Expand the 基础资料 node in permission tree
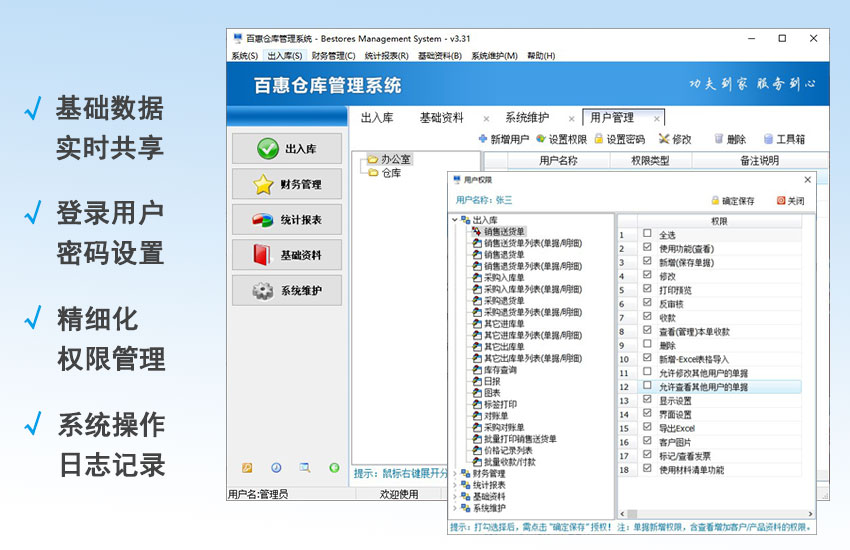This screenshot has height=550, width=850. [x=454, y=496]
